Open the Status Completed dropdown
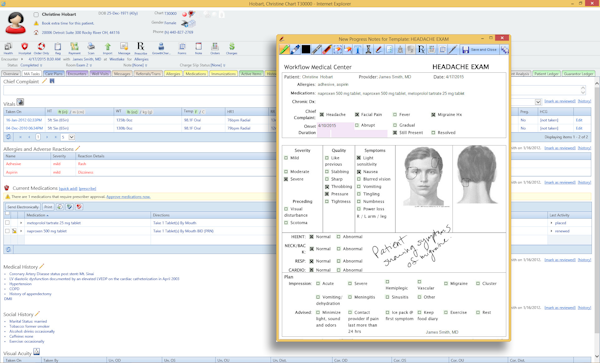The width and height of the screenshot is (600, 363). 31,65
